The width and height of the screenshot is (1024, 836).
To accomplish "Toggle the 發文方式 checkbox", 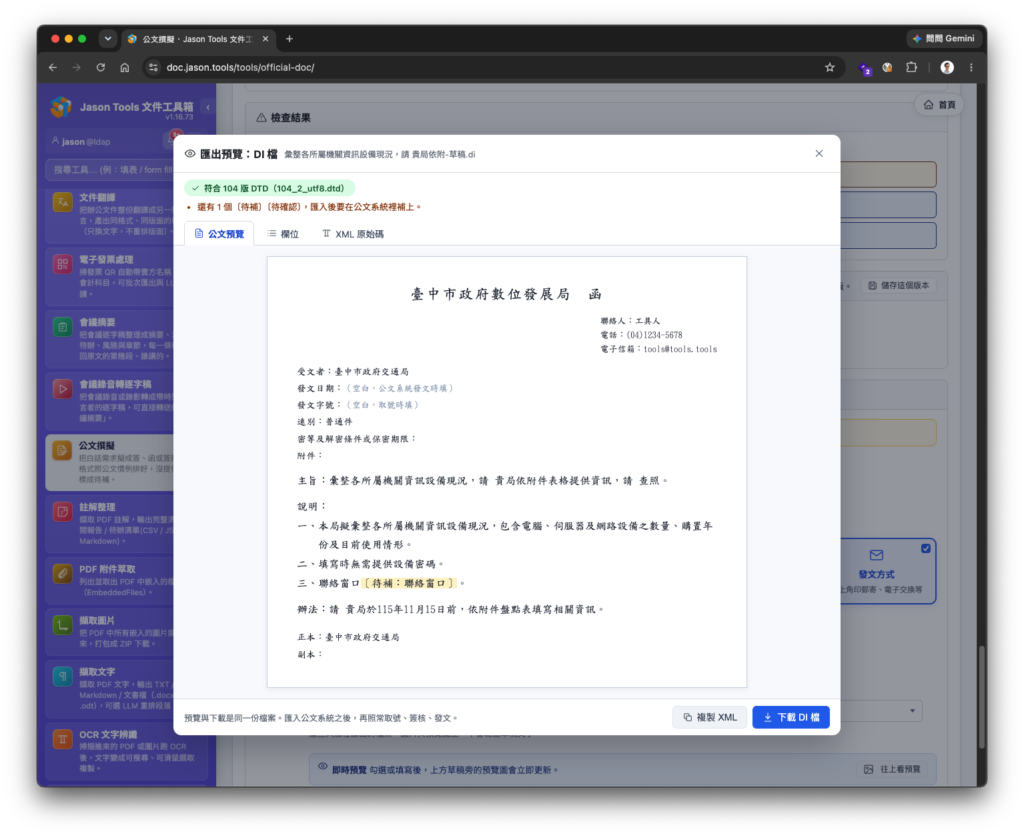I will click(x=925, y=549).
